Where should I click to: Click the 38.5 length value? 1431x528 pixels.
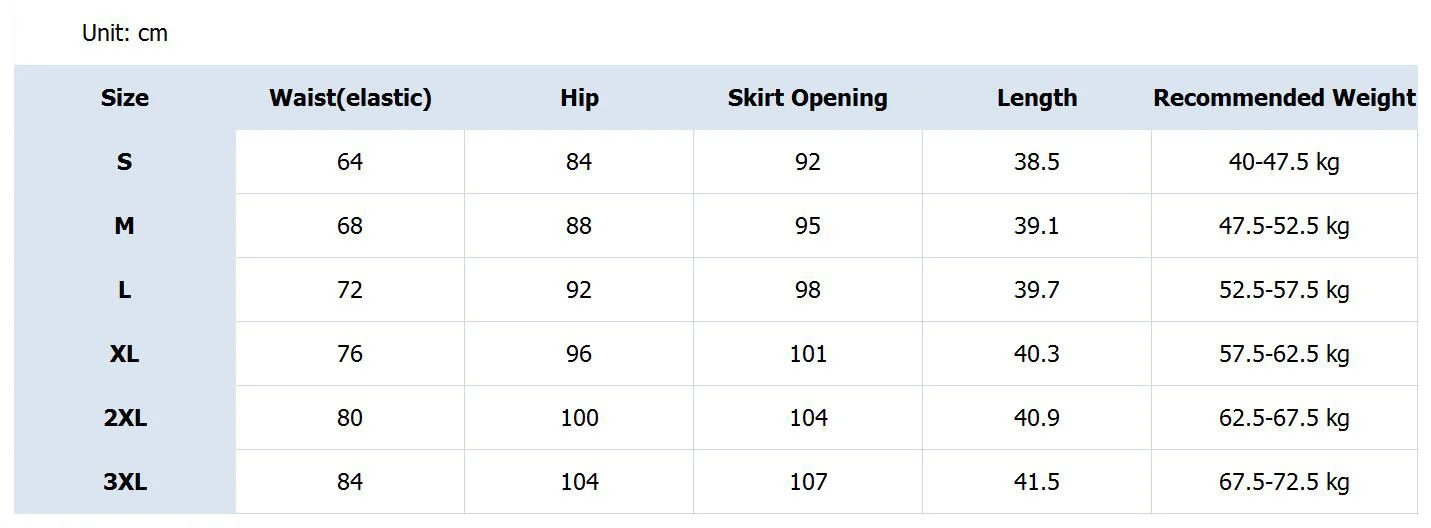click(x=1037, y=162)
